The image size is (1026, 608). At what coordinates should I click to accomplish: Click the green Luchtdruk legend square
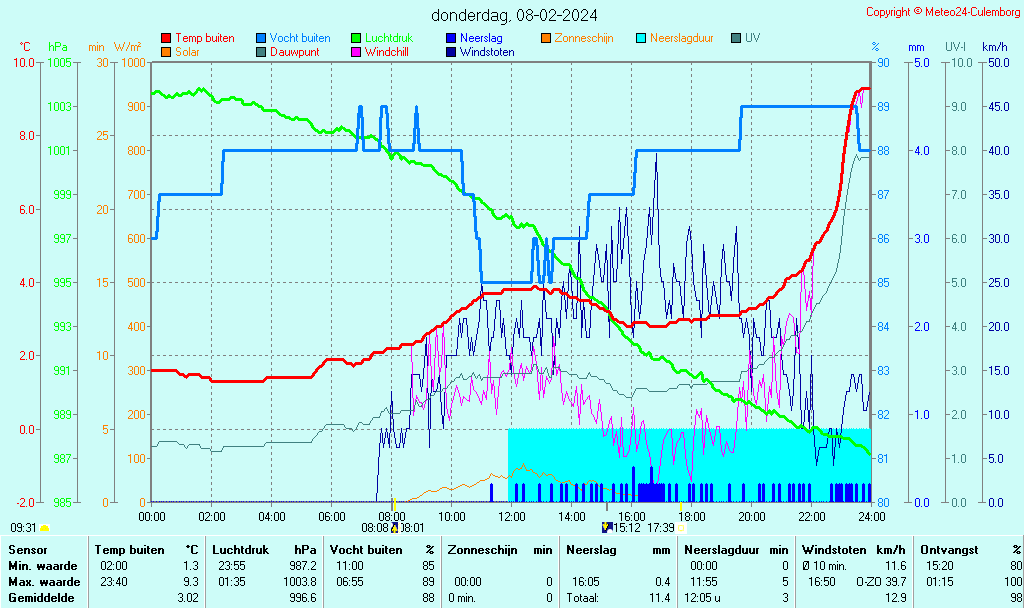[356, 38]
